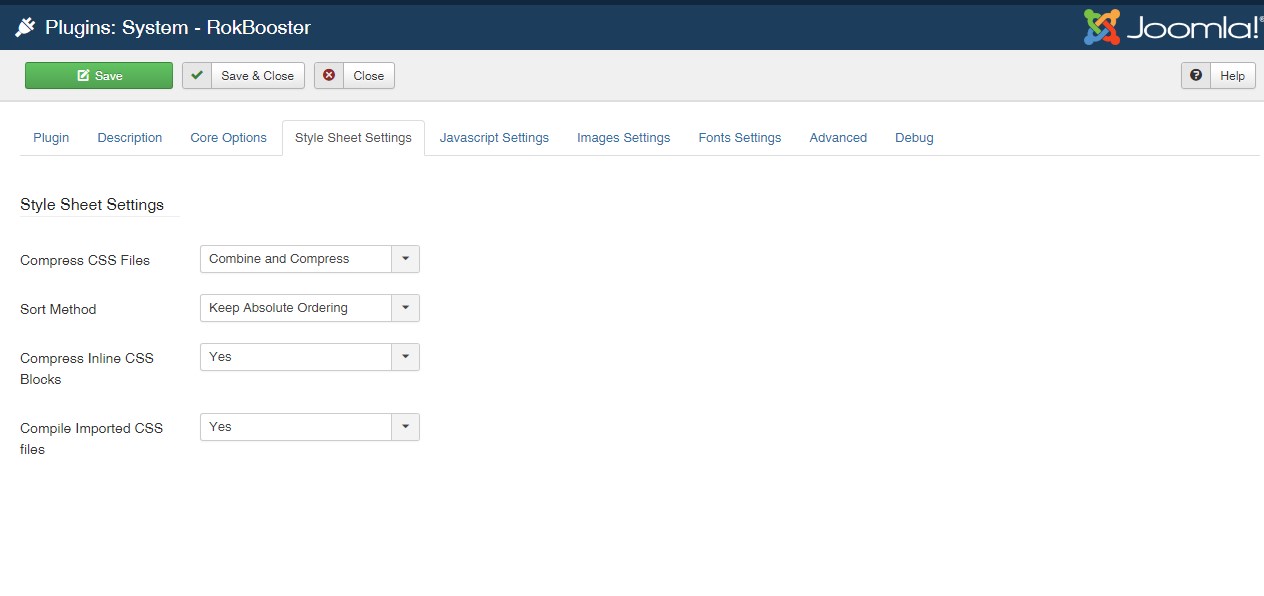The image size is (1264, 596).
Task: Click the Sort Method label
Action: coord(58,309)
